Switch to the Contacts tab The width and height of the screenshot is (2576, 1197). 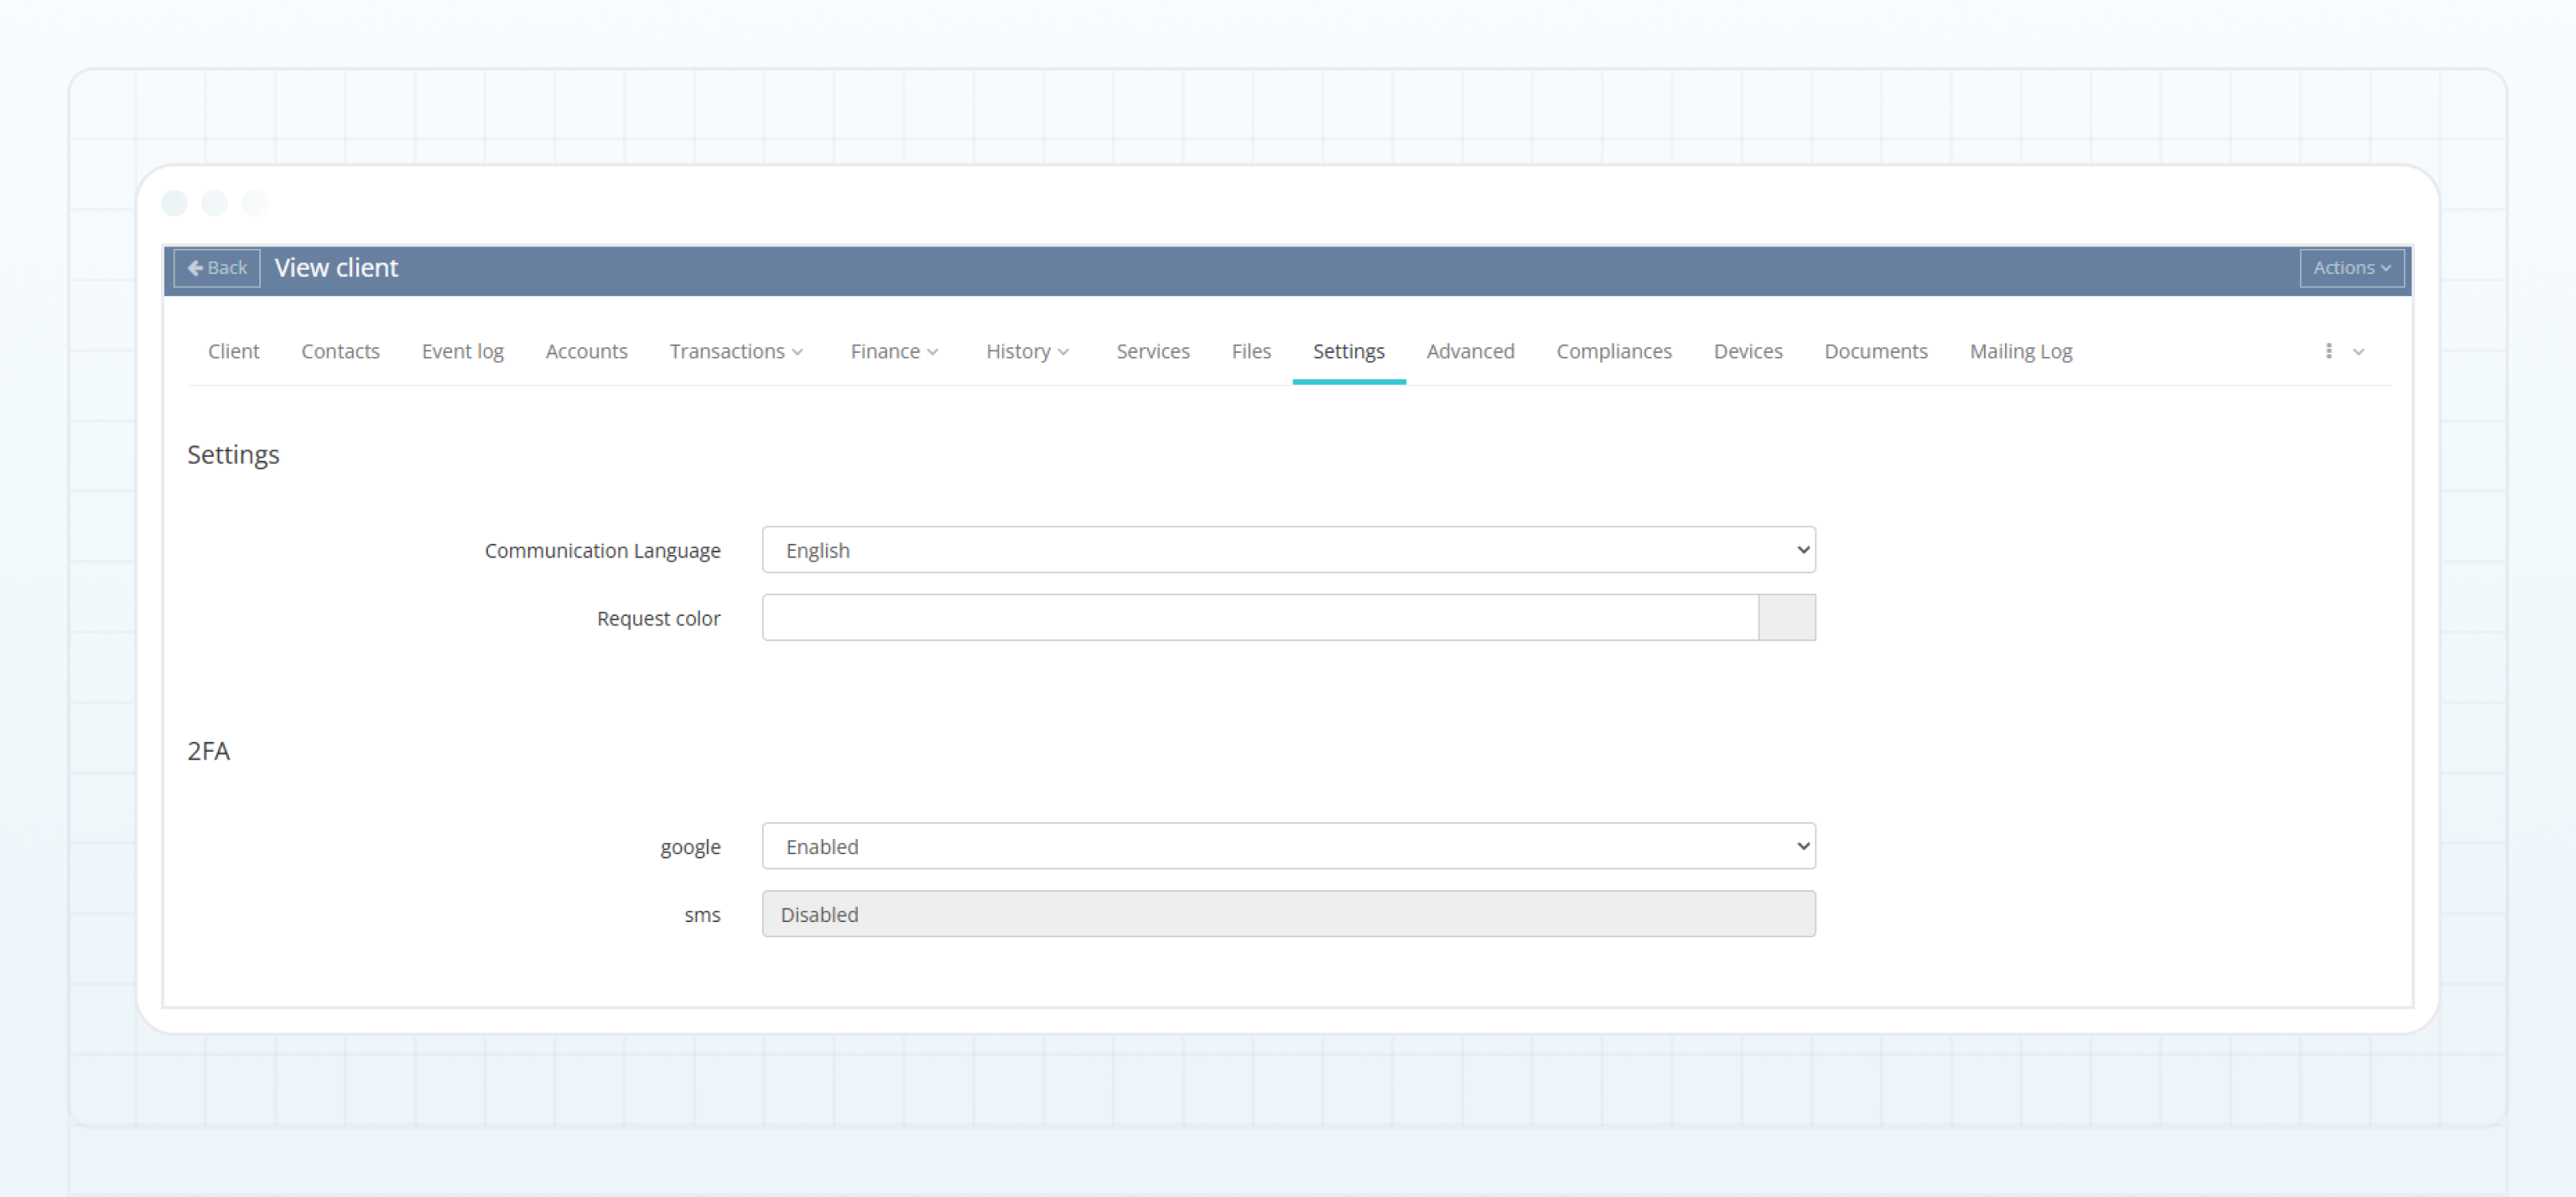340,351
